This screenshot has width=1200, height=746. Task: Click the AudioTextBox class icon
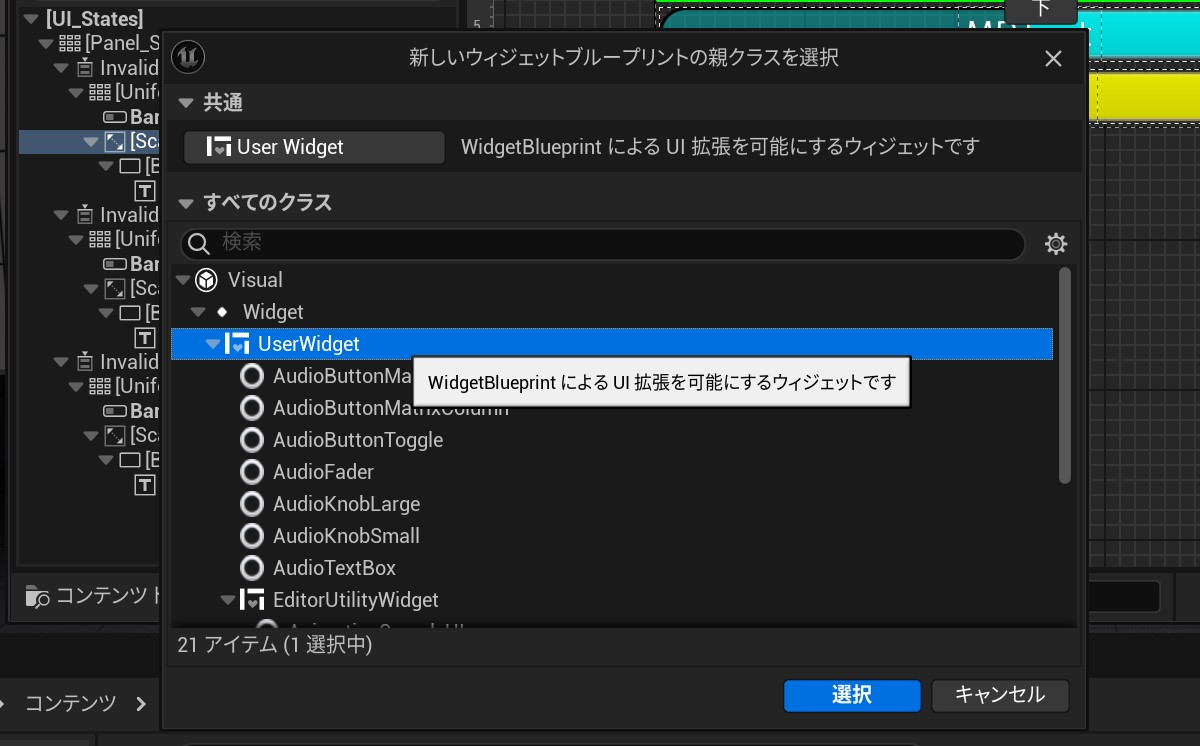tap(253, 568)
